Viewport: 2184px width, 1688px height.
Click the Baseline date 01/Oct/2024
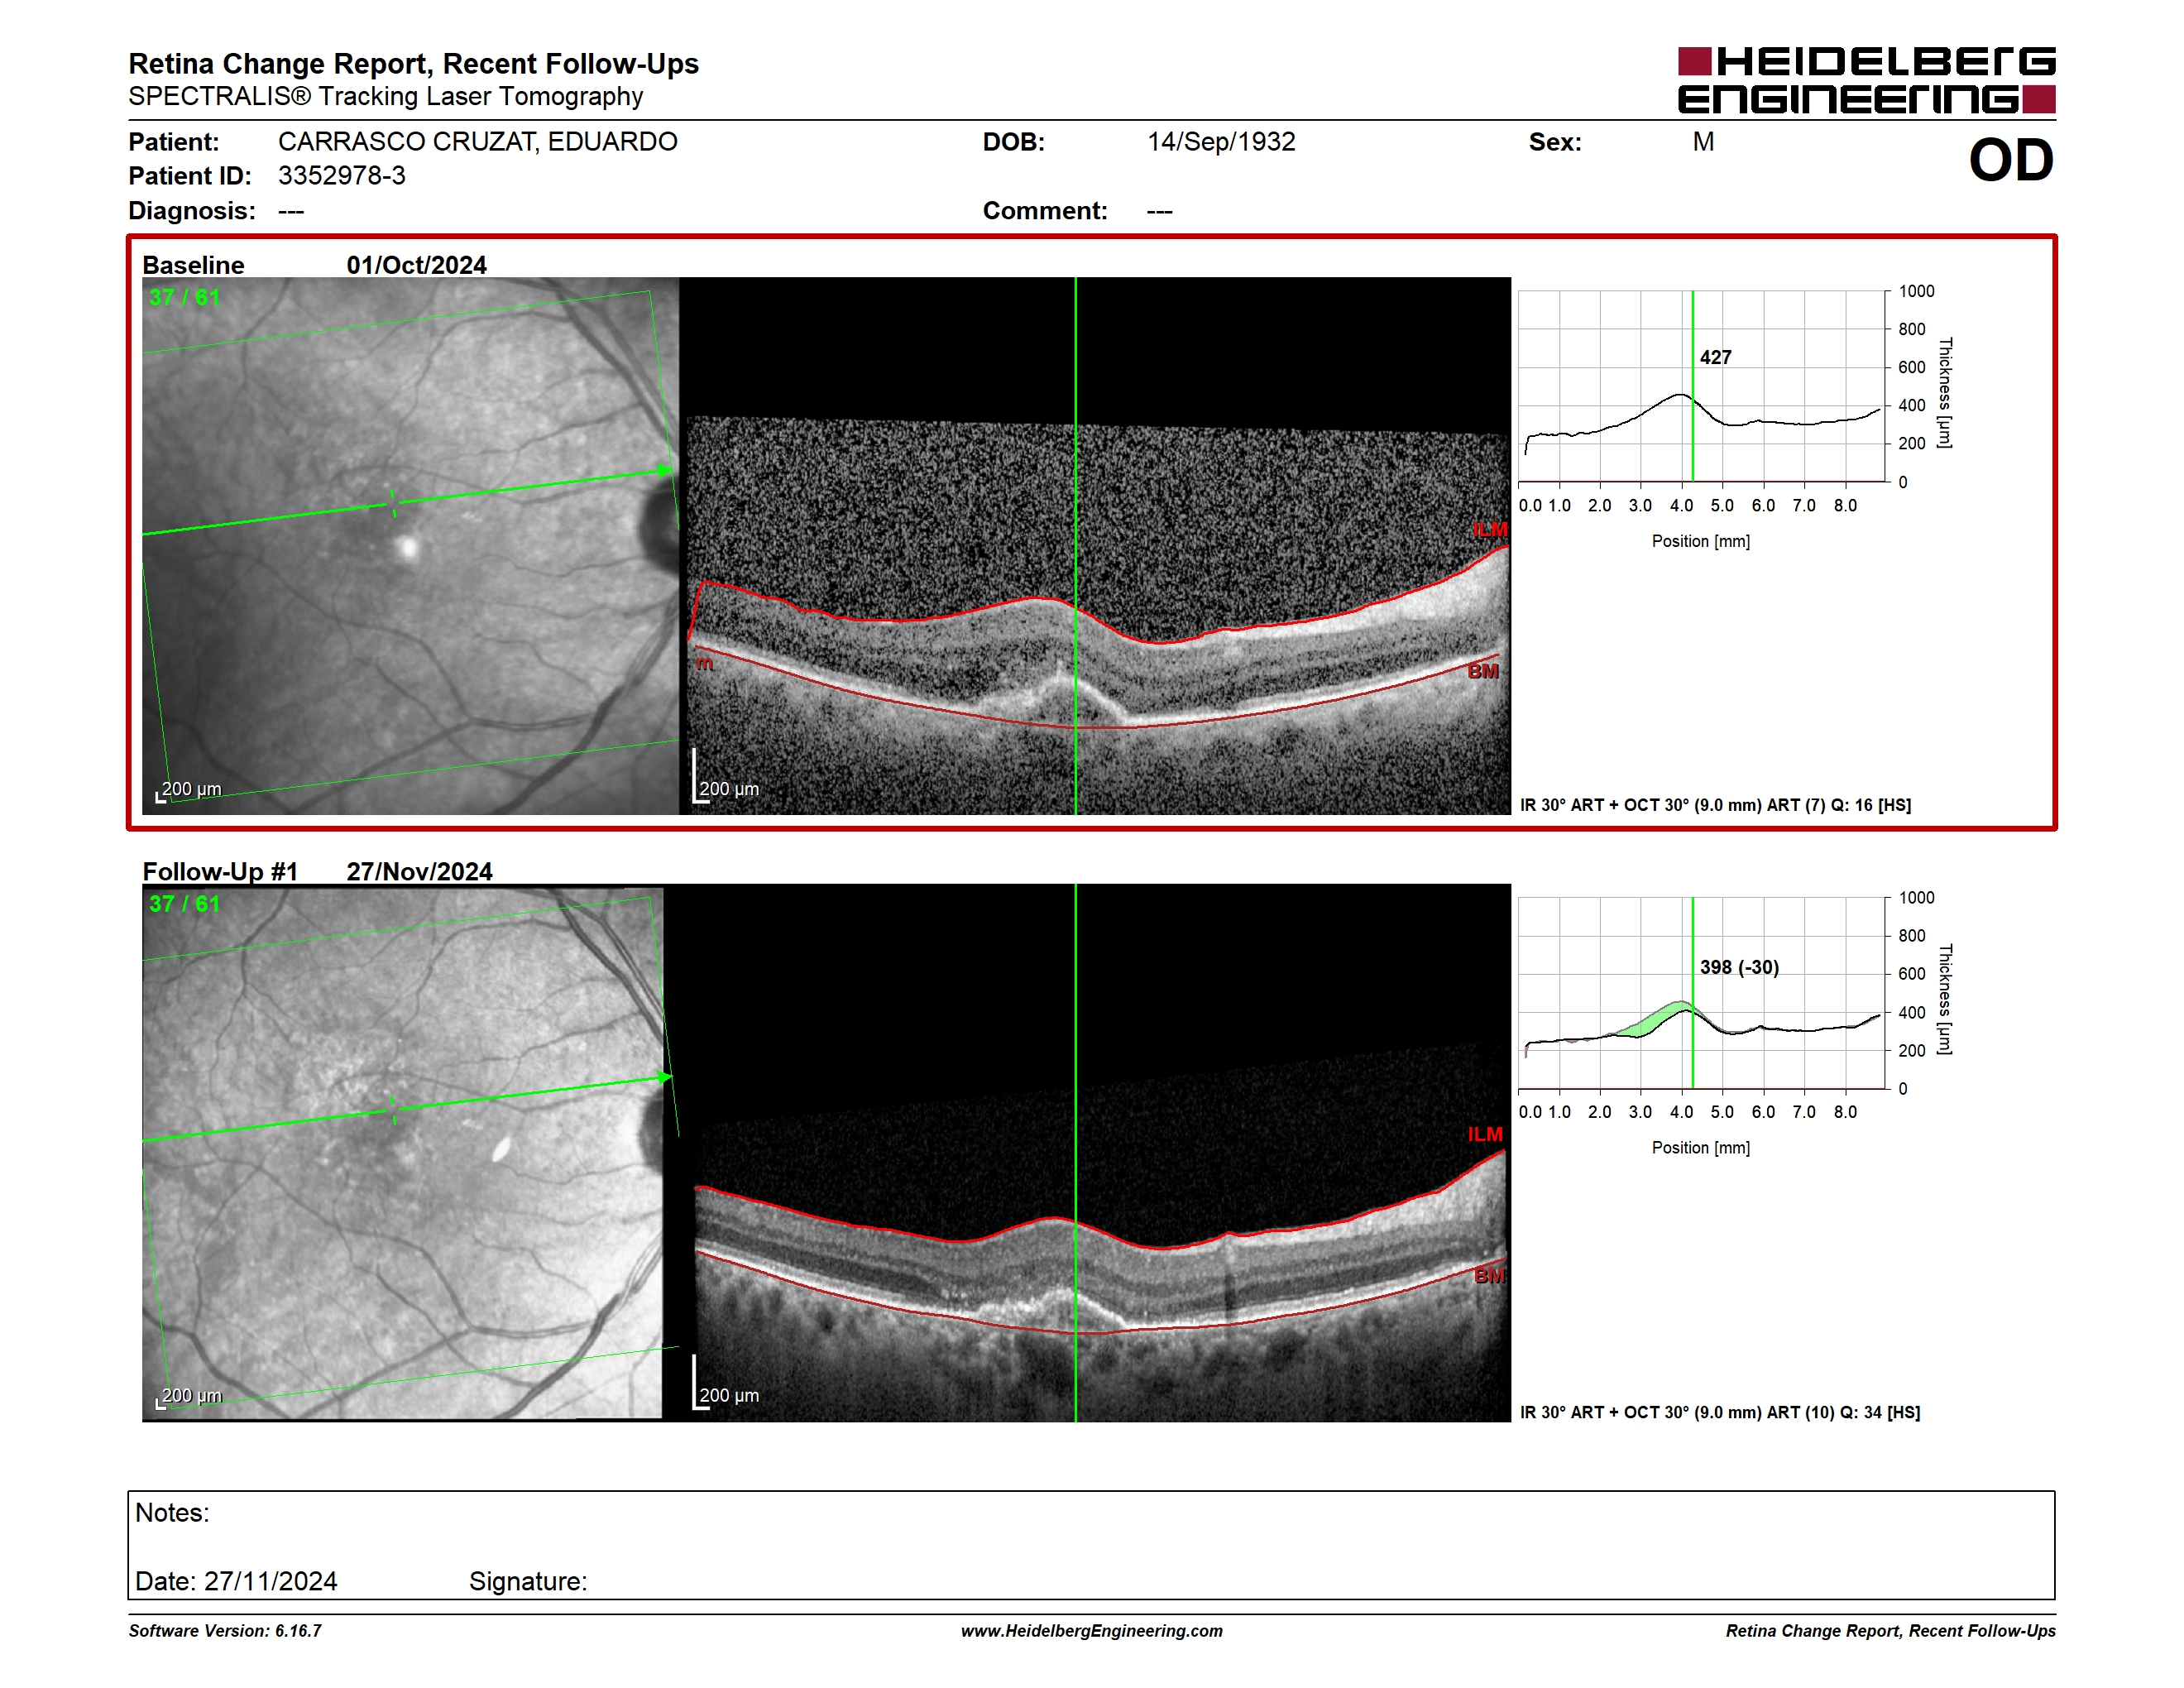(416, 265)
